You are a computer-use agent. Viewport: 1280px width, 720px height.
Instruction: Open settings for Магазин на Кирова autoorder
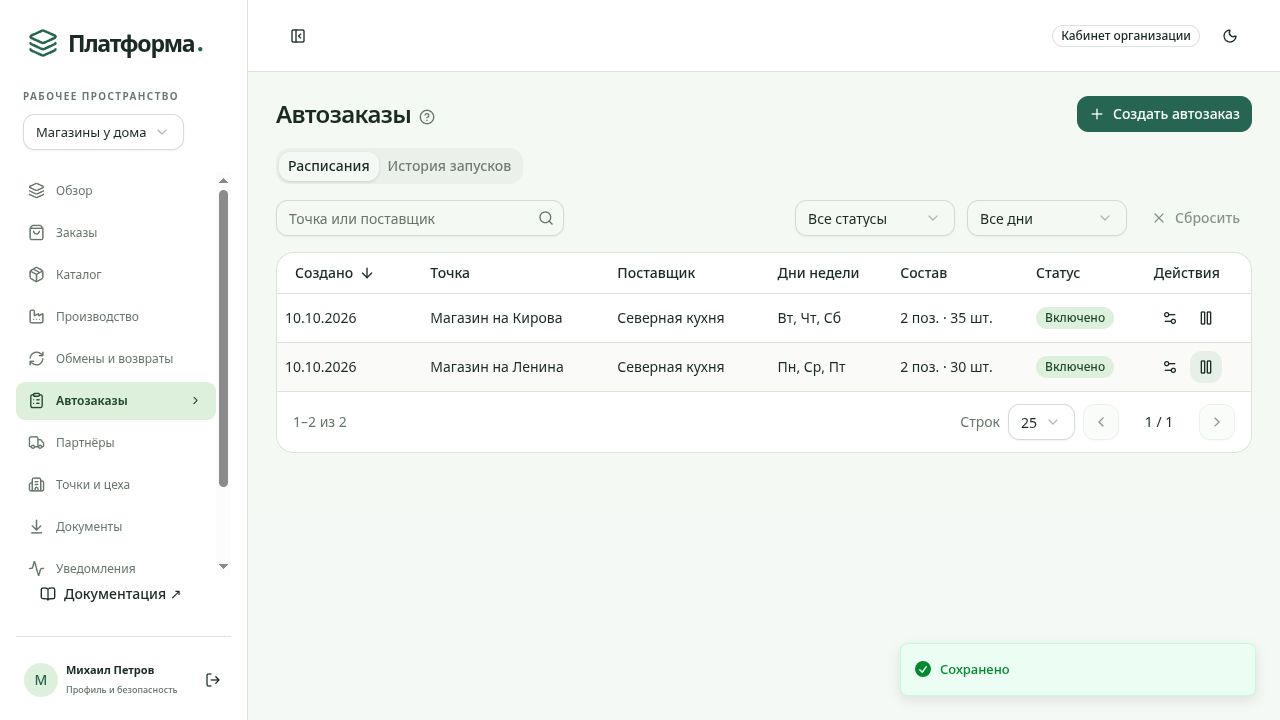click(x=1170, y=318)
